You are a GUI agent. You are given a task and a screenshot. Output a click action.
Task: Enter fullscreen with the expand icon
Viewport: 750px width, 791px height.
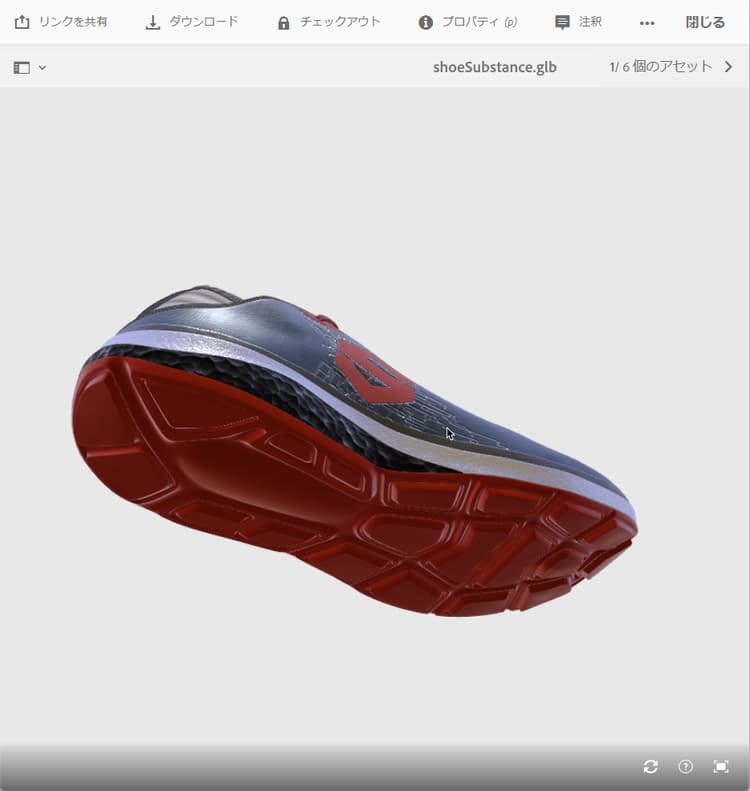point(721,767)
